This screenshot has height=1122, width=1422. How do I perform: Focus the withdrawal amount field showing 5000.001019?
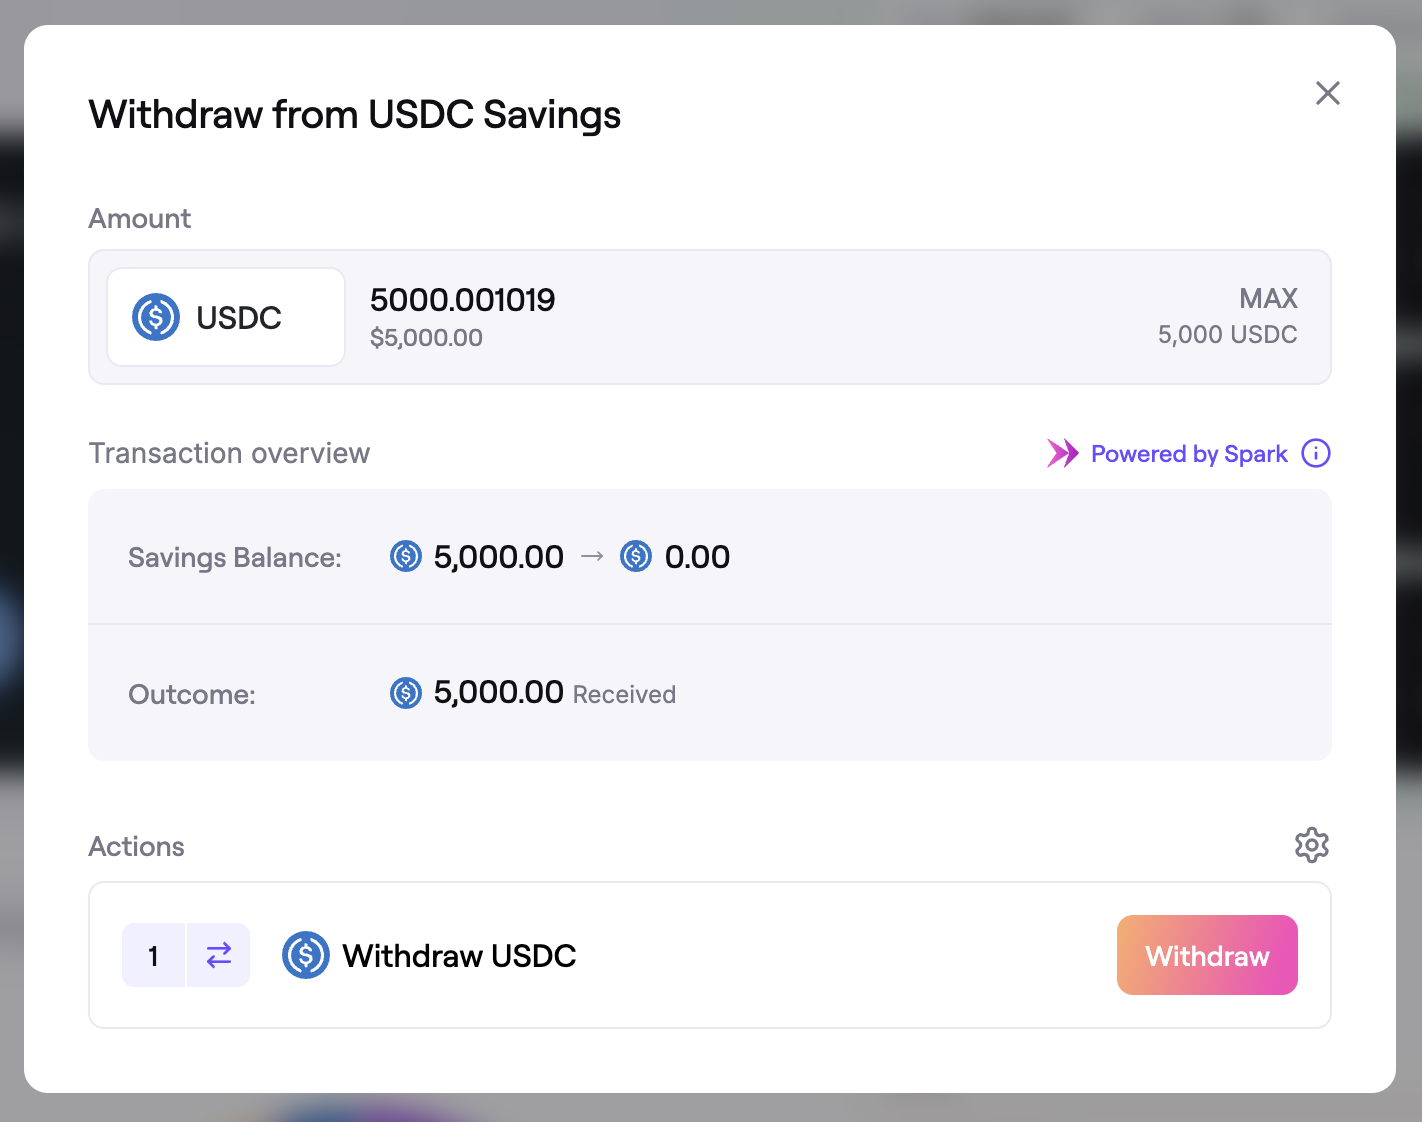click(462, 300)
